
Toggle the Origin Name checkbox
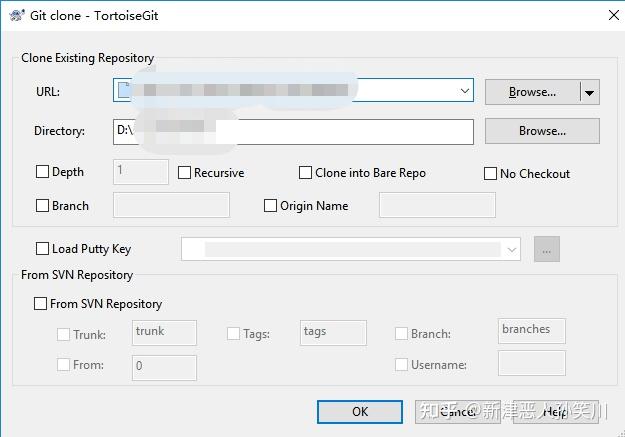pyautogui.click(x=270, y=206)
